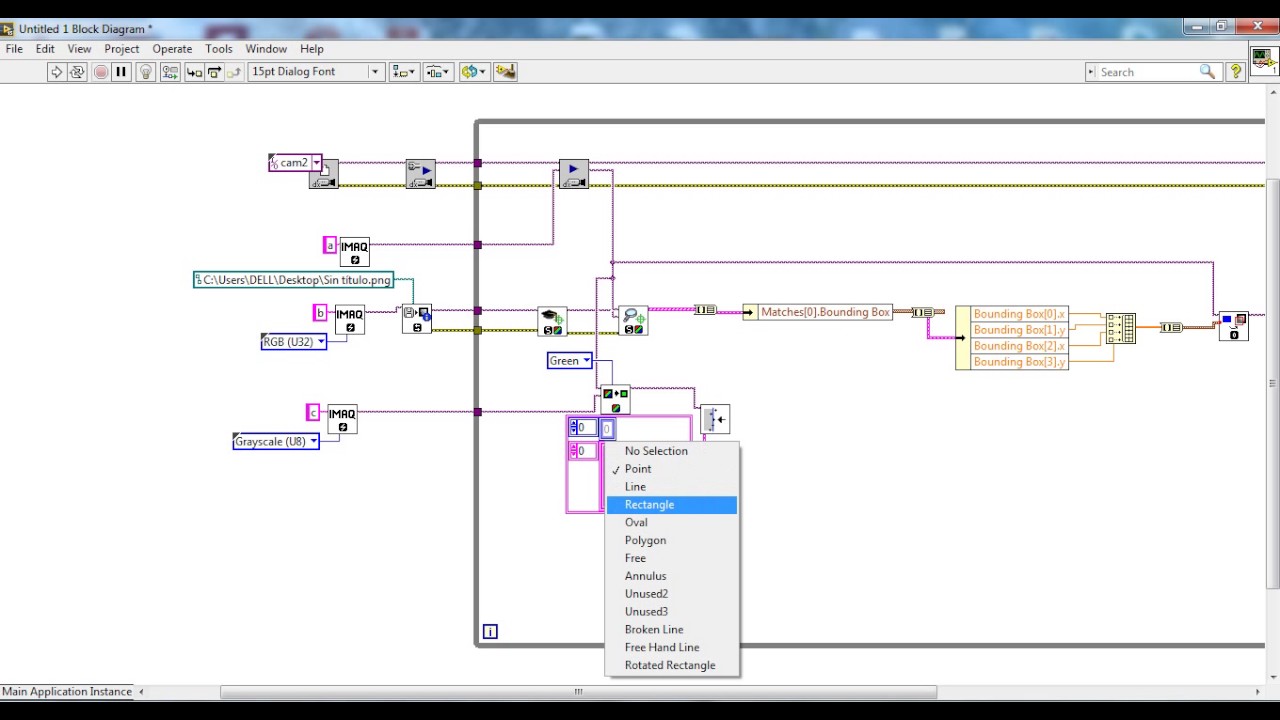Open the RGB (U32) image type dropdown
Image resolution: width=1280 pixels, height=720 pixels.
(x=320, y=342)
